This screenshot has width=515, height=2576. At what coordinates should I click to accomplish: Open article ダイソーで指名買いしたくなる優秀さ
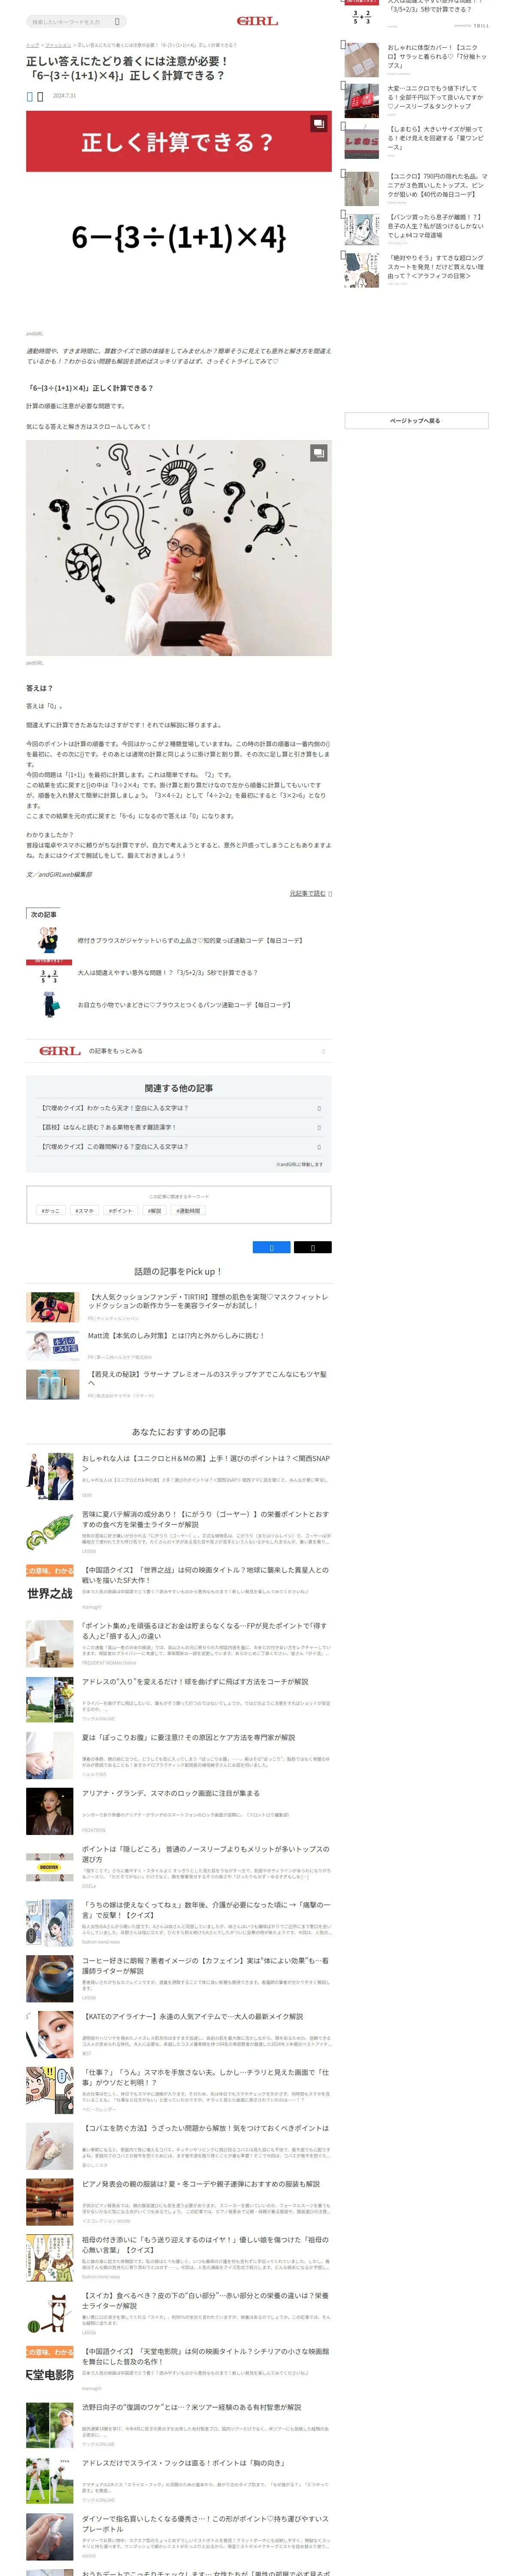[x=206, y=2524]
